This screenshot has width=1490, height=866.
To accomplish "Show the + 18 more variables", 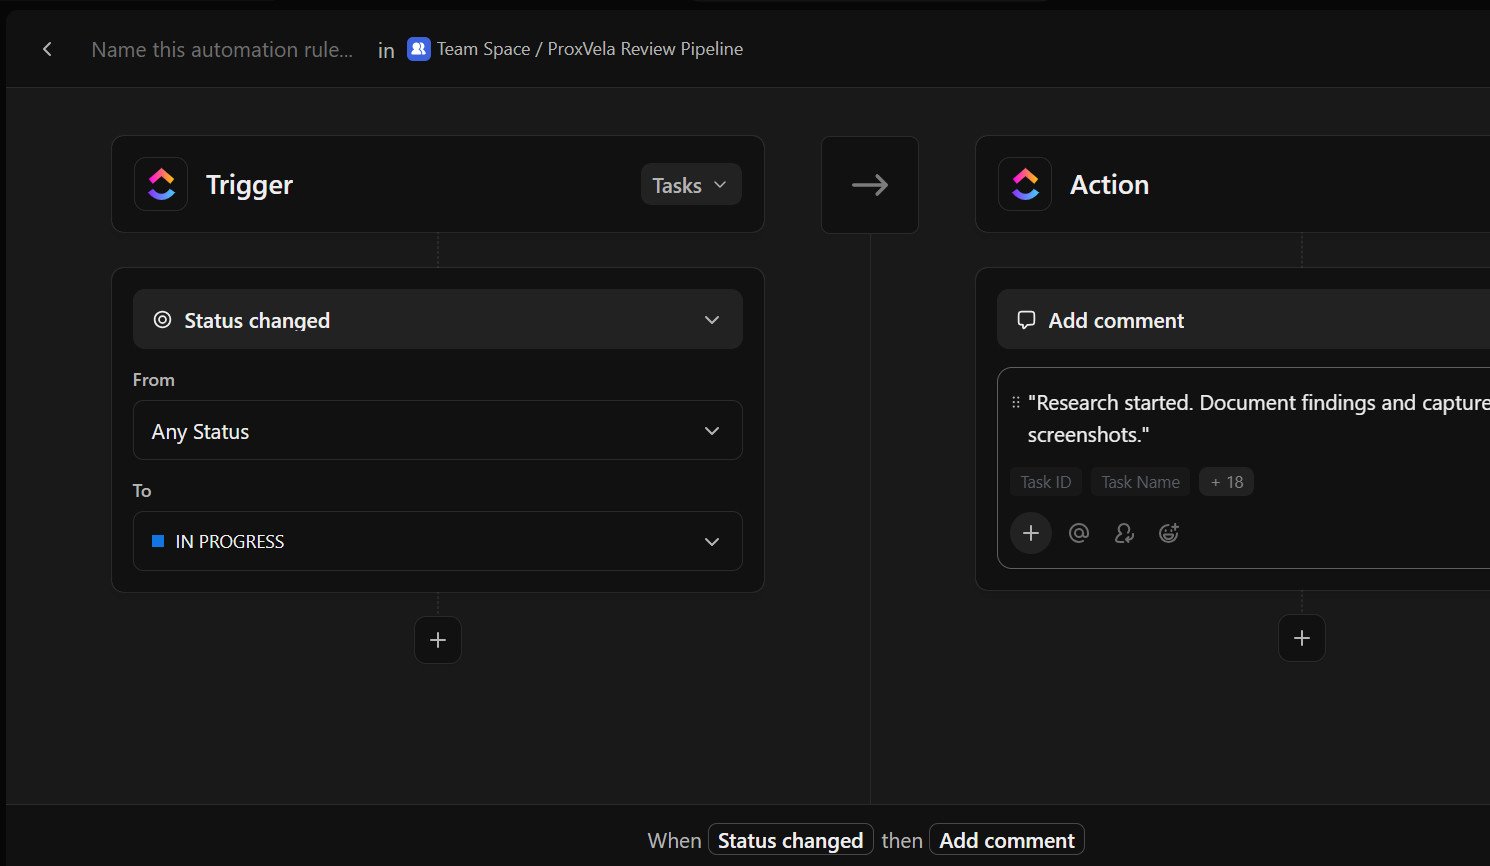I will click(1227, 482).
